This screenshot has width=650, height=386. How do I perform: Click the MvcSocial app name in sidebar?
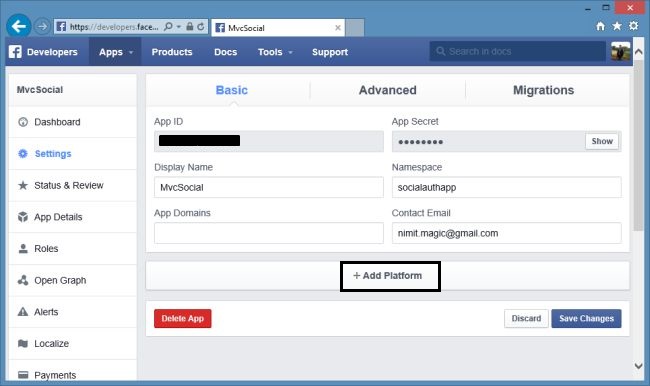pos(40,90)
